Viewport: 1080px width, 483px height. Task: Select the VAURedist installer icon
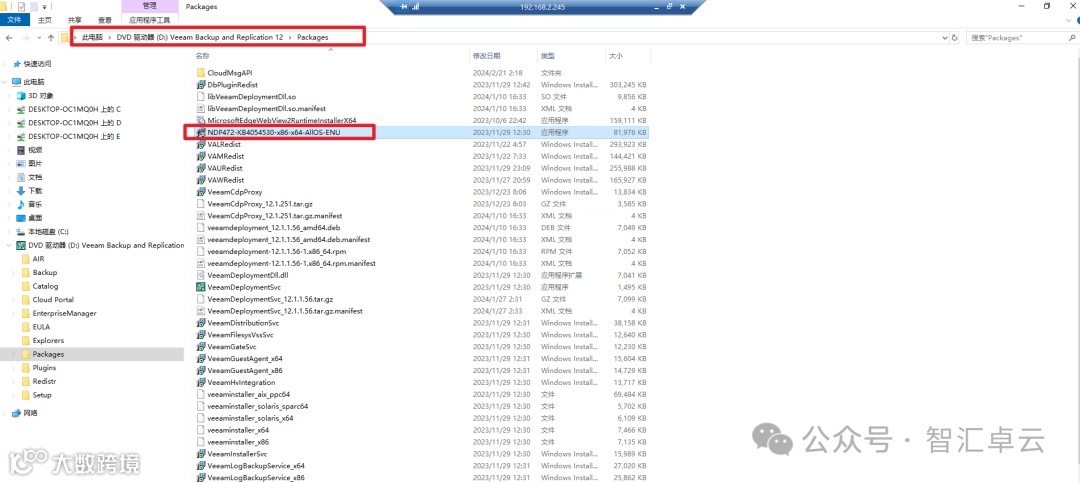click(200, 168)
